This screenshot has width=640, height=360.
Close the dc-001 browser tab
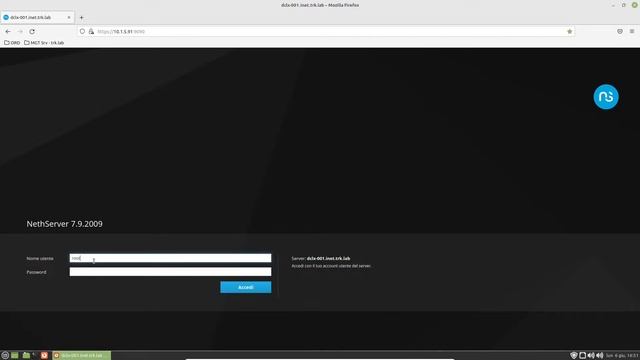click(x=69, y=18)
